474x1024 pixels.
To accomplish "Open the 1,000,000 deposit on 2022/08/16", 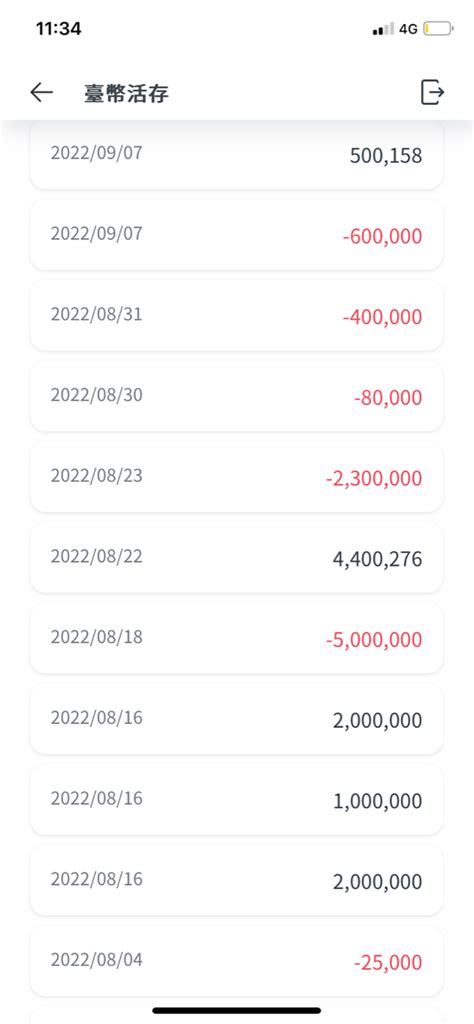I will tap(236, 800).
